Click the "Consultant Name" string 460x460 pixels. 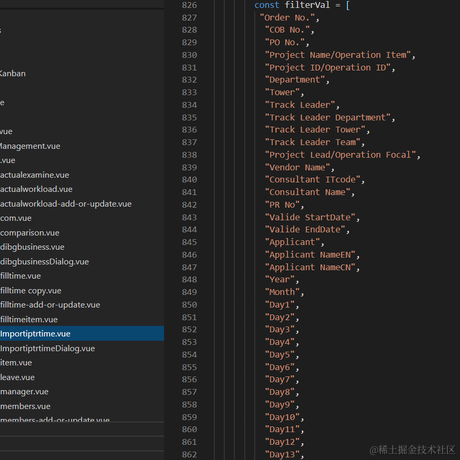[308, 192]
